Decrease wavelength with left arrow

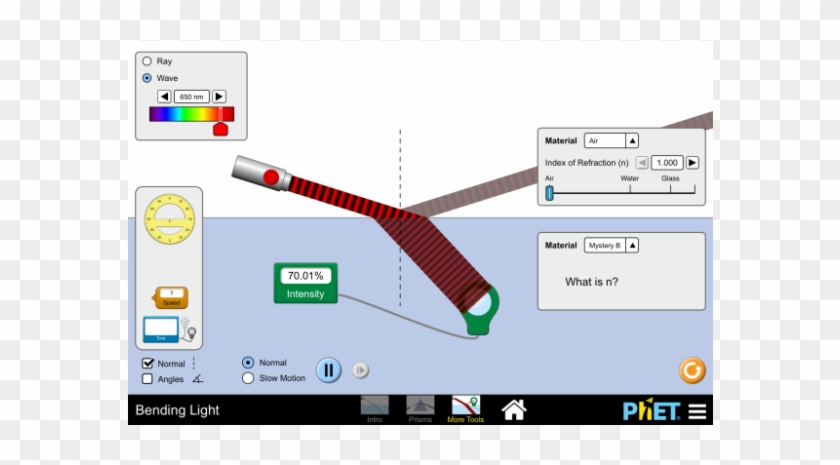tap(164, 96)
